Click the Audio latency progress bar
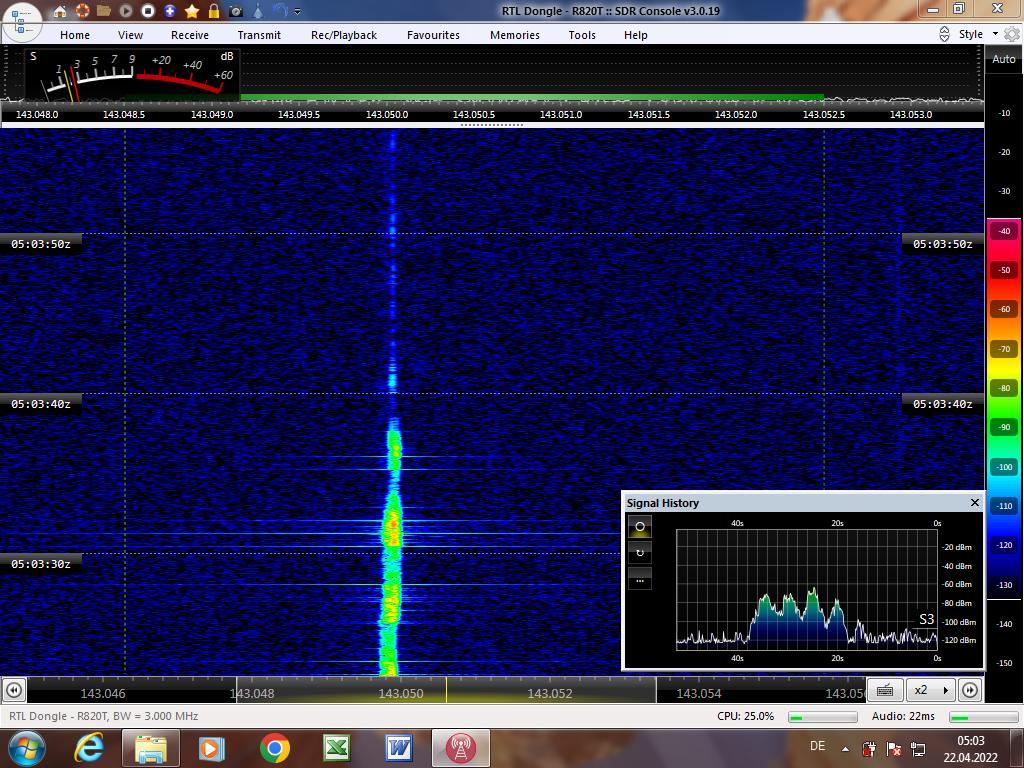 (x=984, y=717)
